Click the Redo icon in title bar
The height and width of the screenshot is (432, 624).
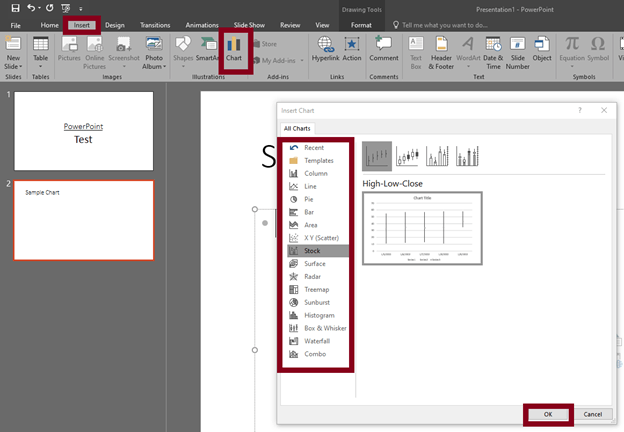pyautogui.click(x=49, y=8)
